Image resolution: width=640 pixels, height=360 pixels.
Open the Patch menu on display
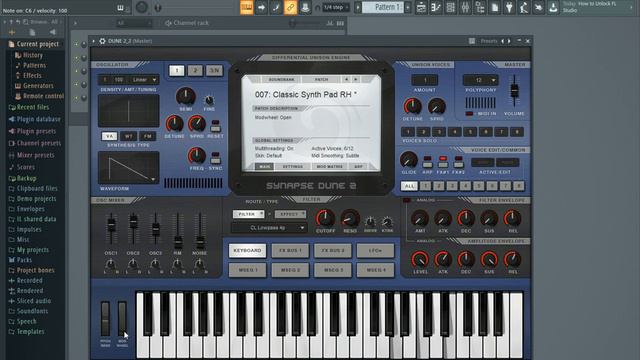pos(322,79)
